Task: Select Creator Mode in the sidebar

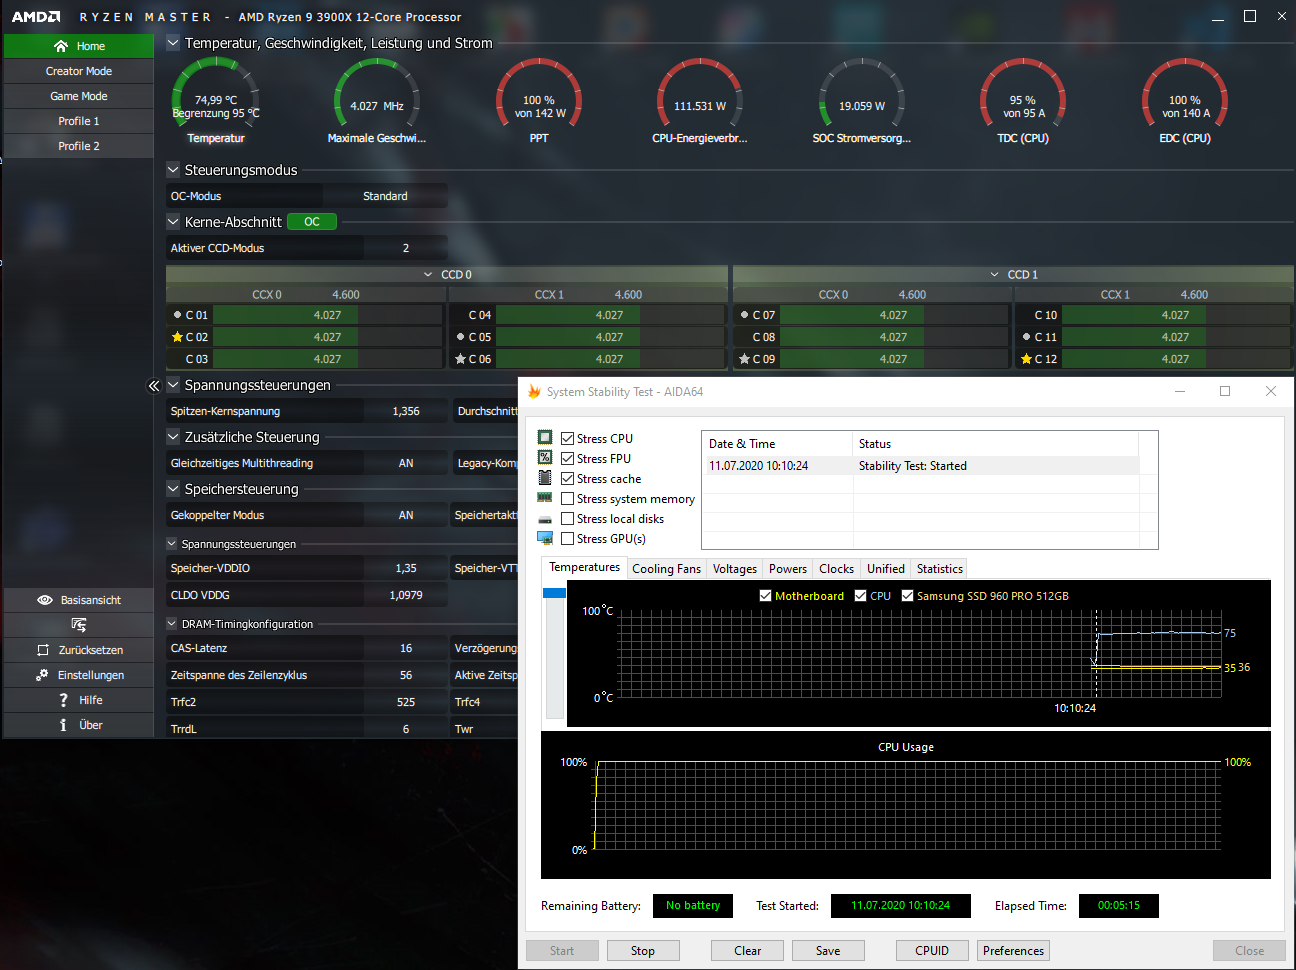Action: tap(79, 71)
